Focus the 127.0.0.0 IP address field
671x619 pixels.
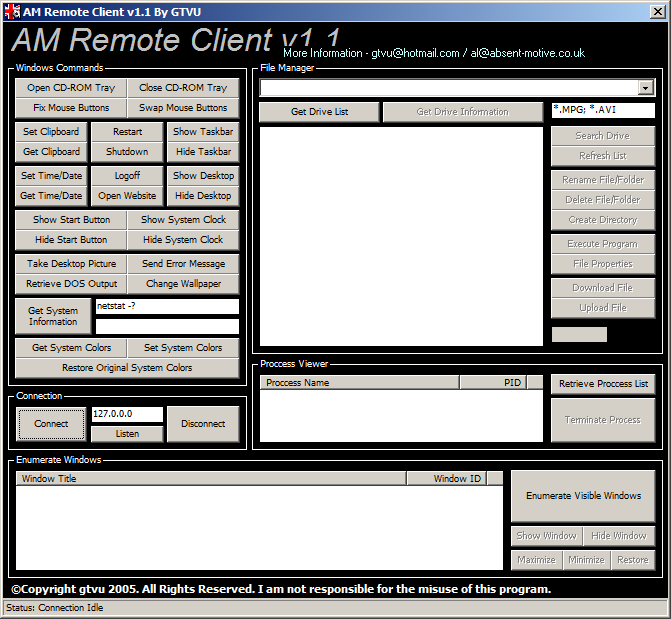click(126, 414)
